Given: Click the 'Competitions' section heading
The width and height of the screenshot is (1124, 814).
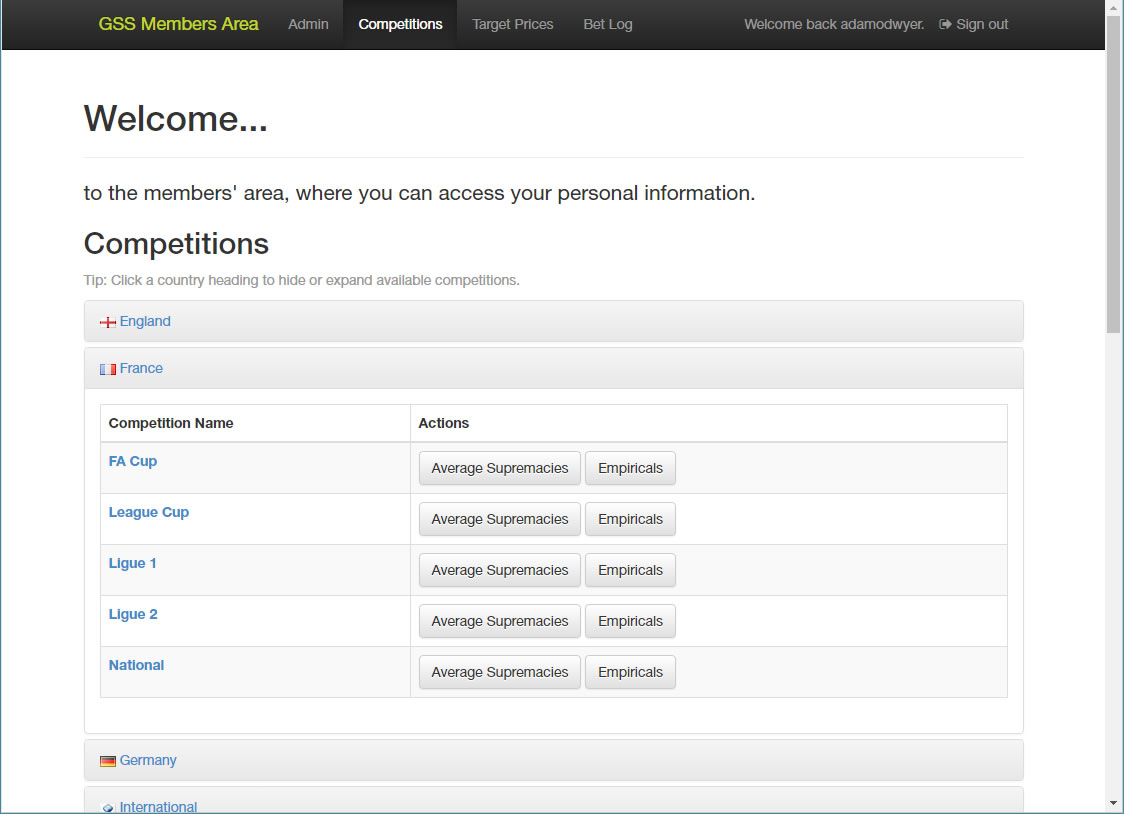Looking at the screenshot, I should click(176, 244).
